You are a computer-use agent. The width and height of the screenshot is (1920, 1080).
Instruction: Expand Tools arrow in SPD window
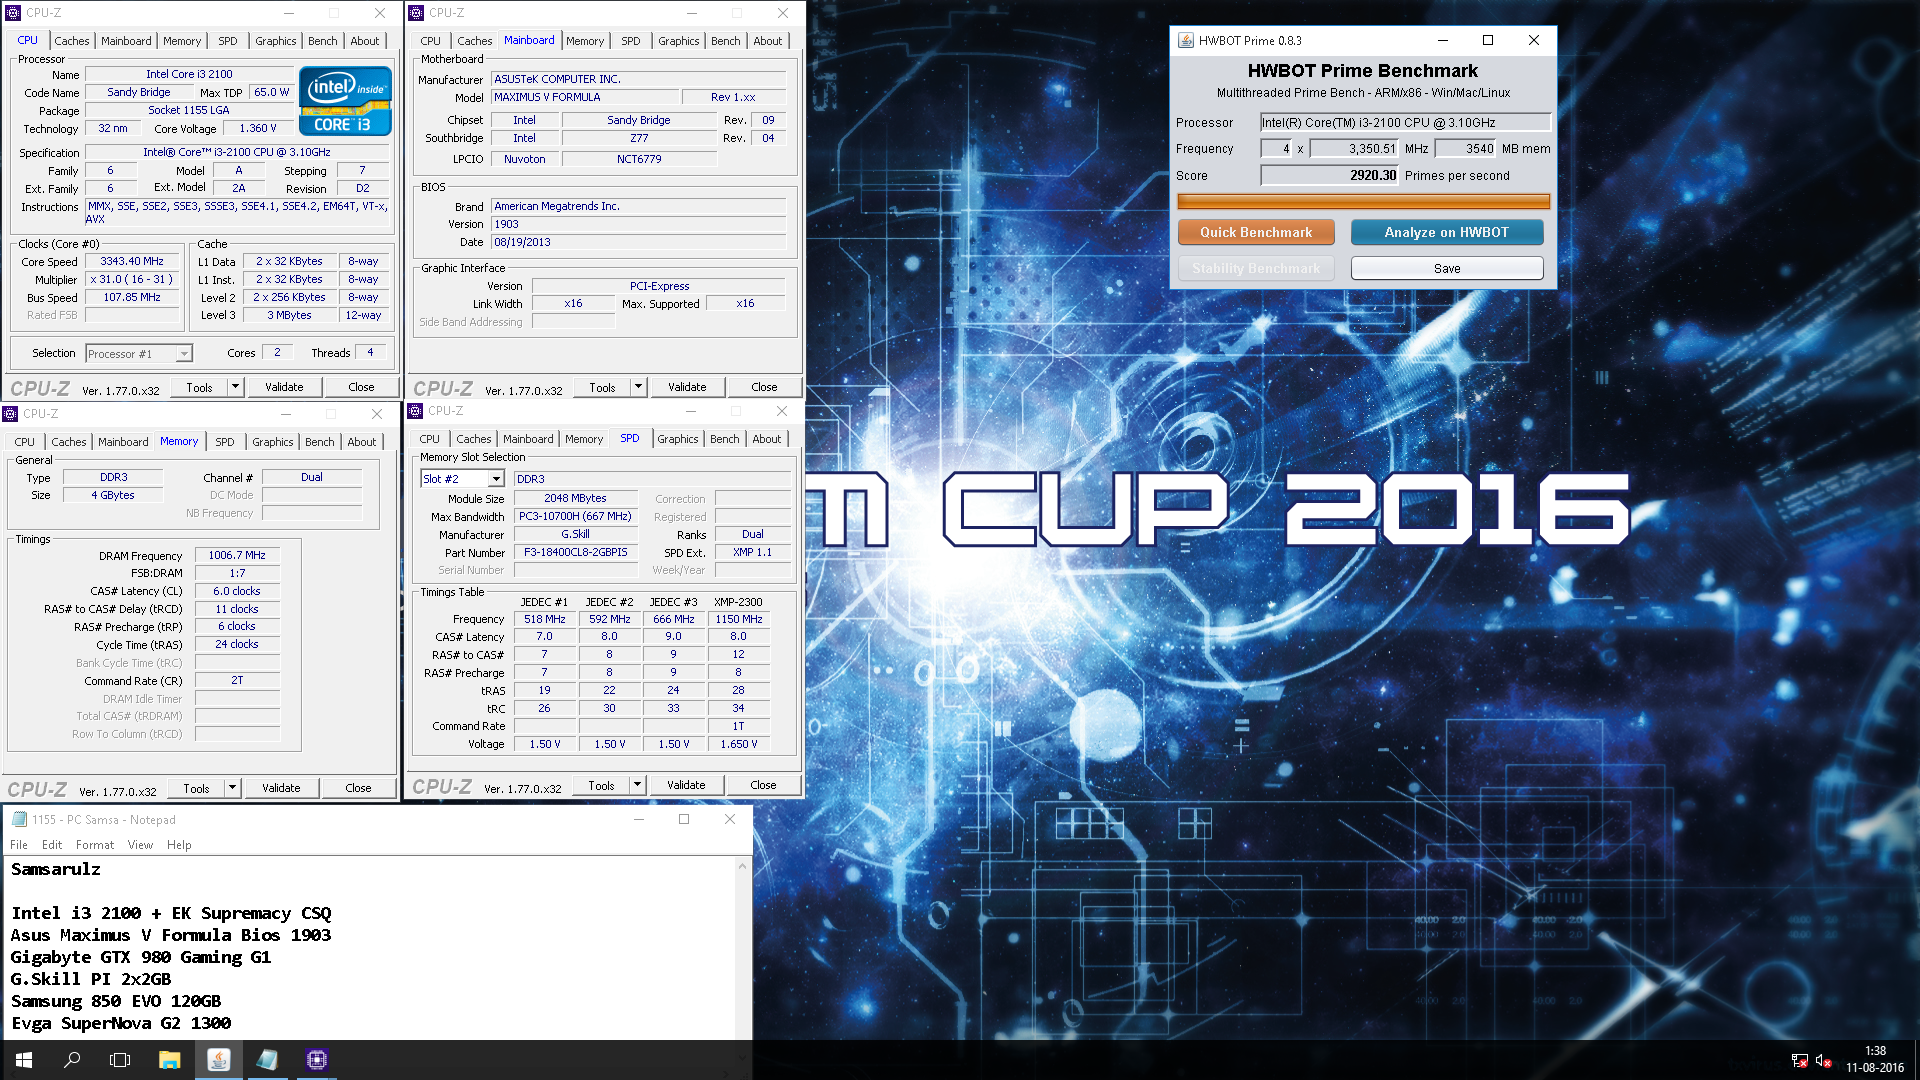(x=637, y=785)
